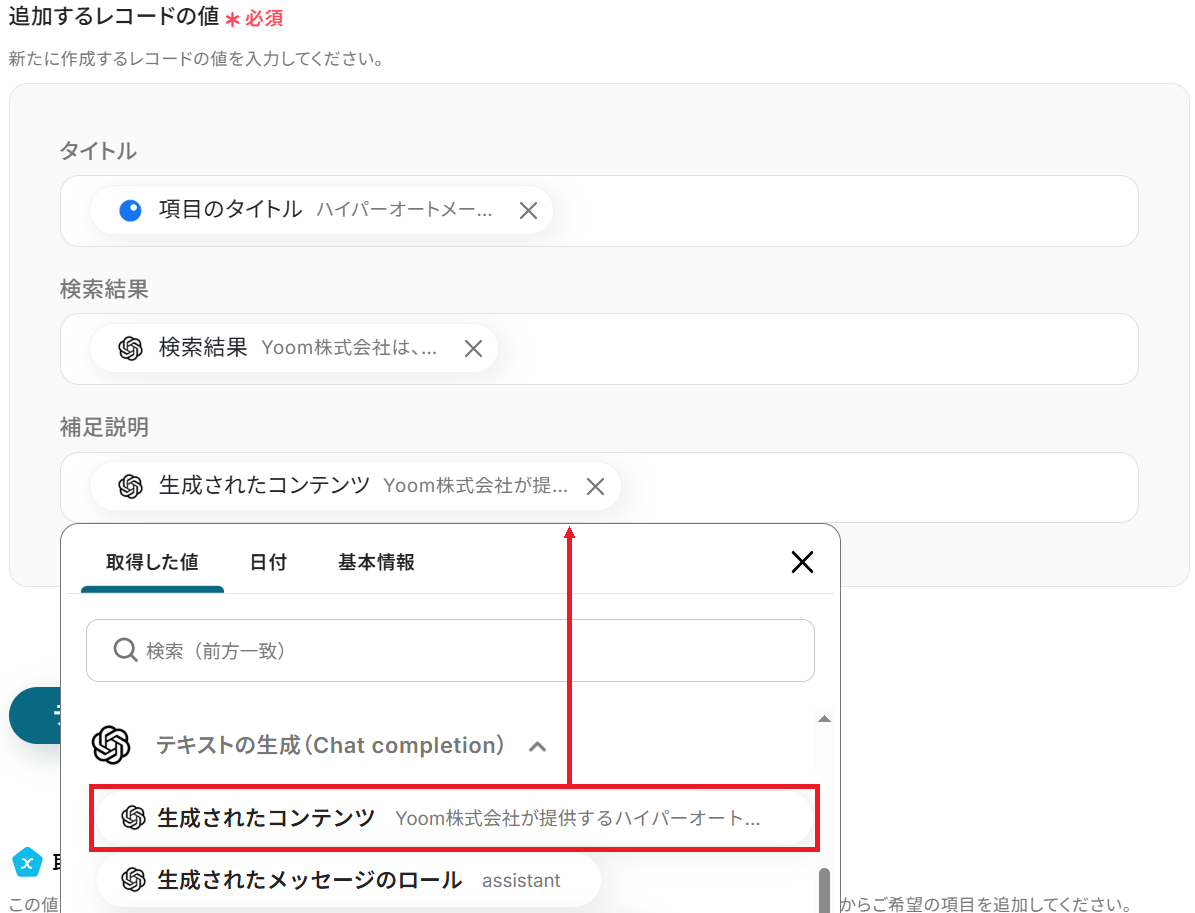Viewport: 1195px width, 913px height.
Task: Click the 補足説明 field label
Action: click(104, 427)
